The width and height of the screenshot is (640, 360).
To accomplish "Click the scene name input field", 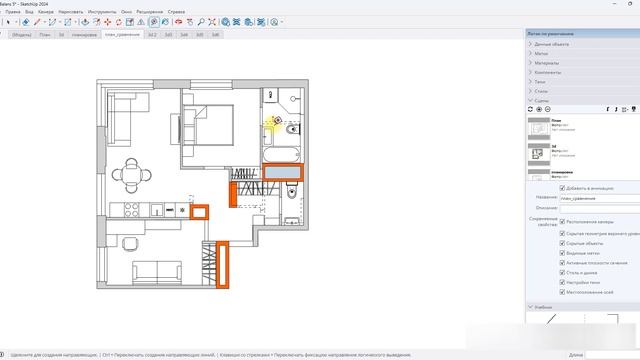I will point(599,198).
